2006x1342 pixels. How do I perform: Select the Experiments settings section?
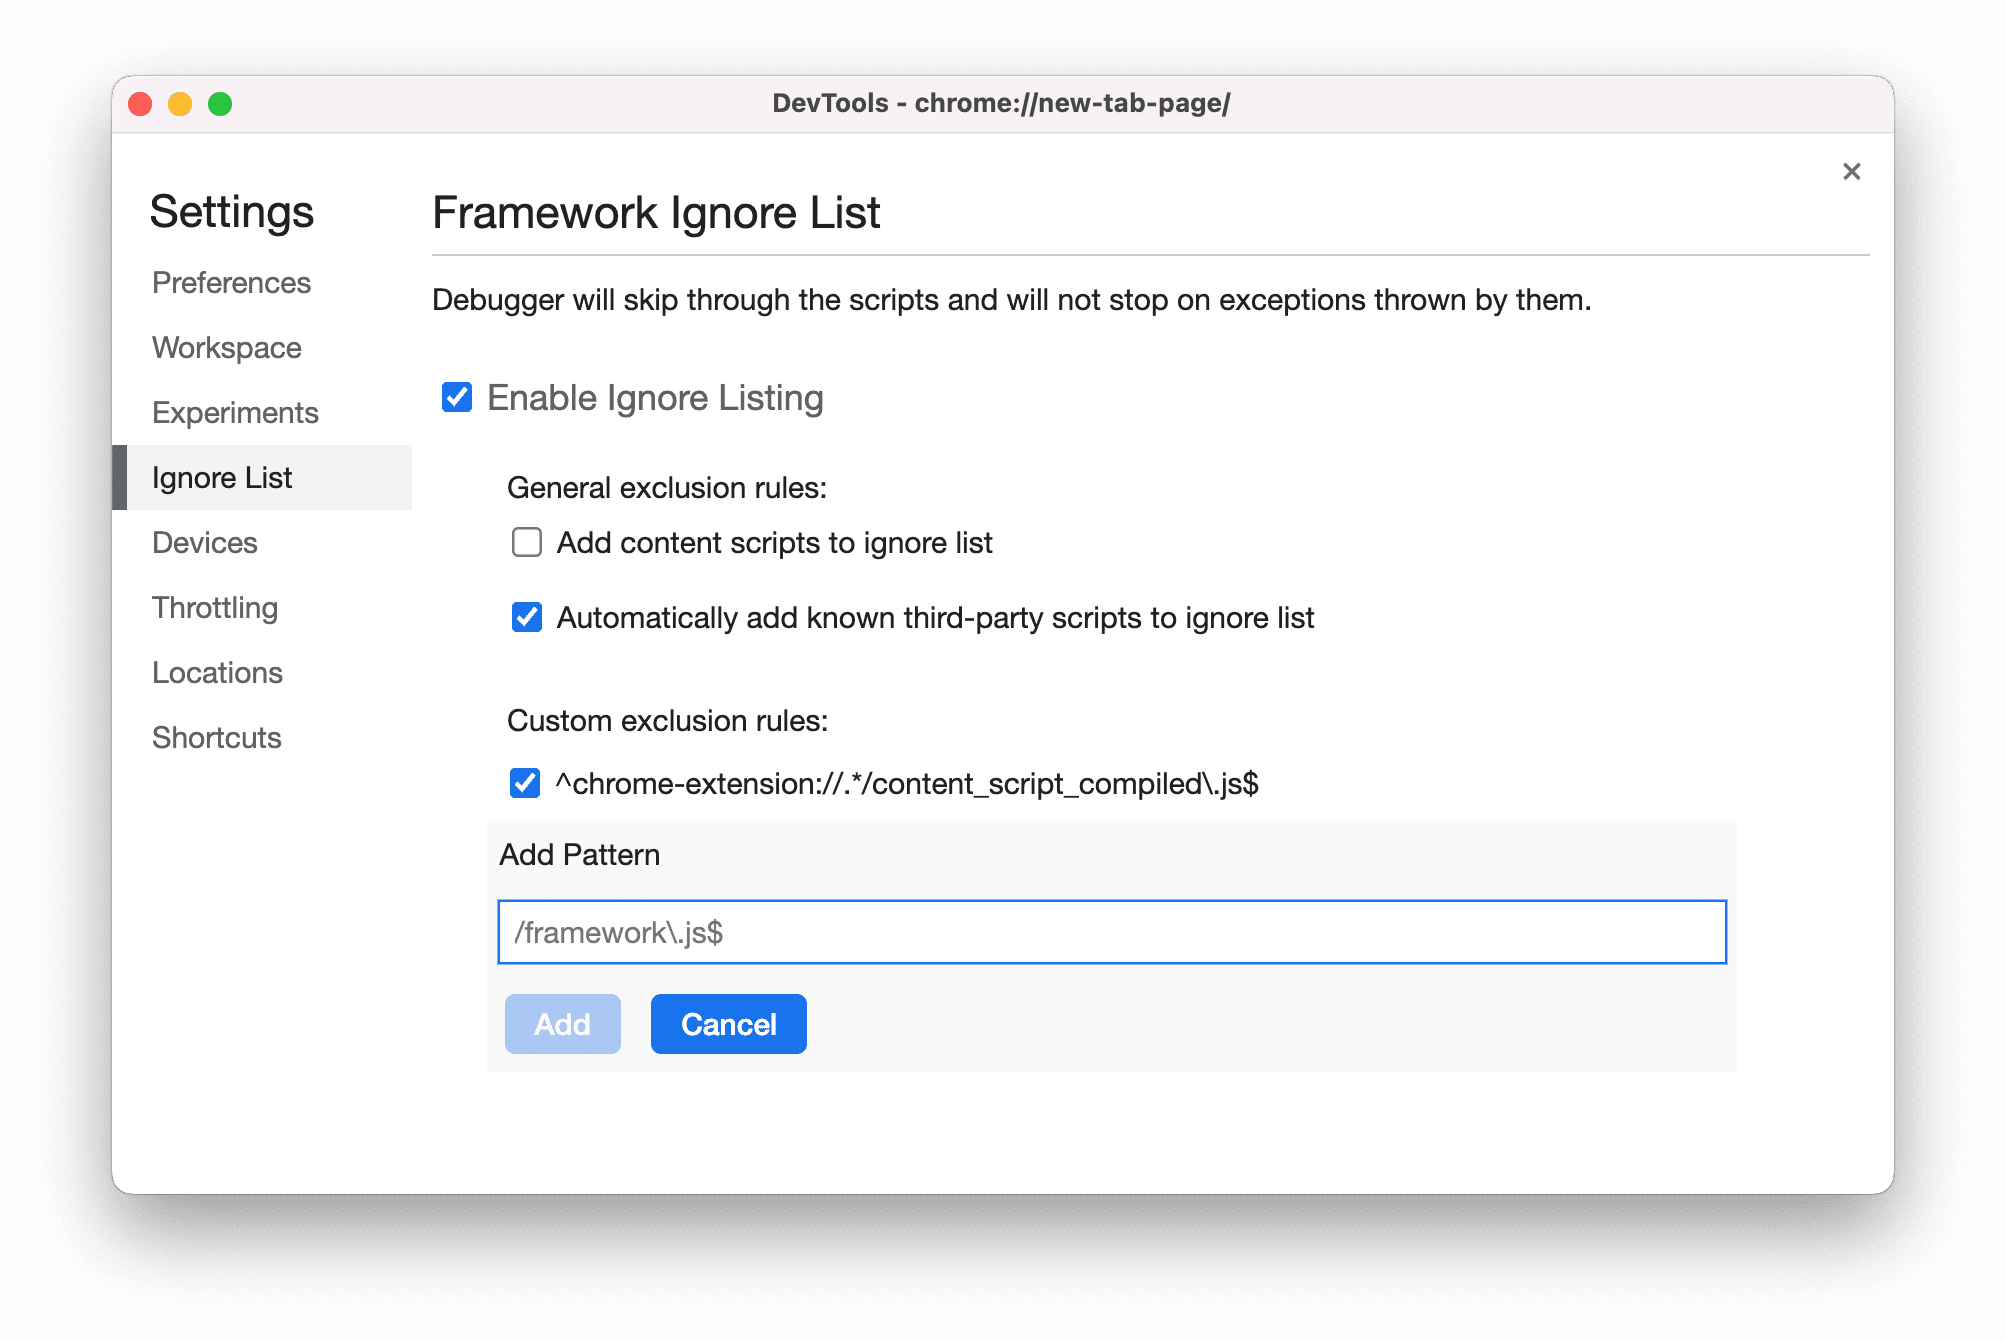pos(235,412)
